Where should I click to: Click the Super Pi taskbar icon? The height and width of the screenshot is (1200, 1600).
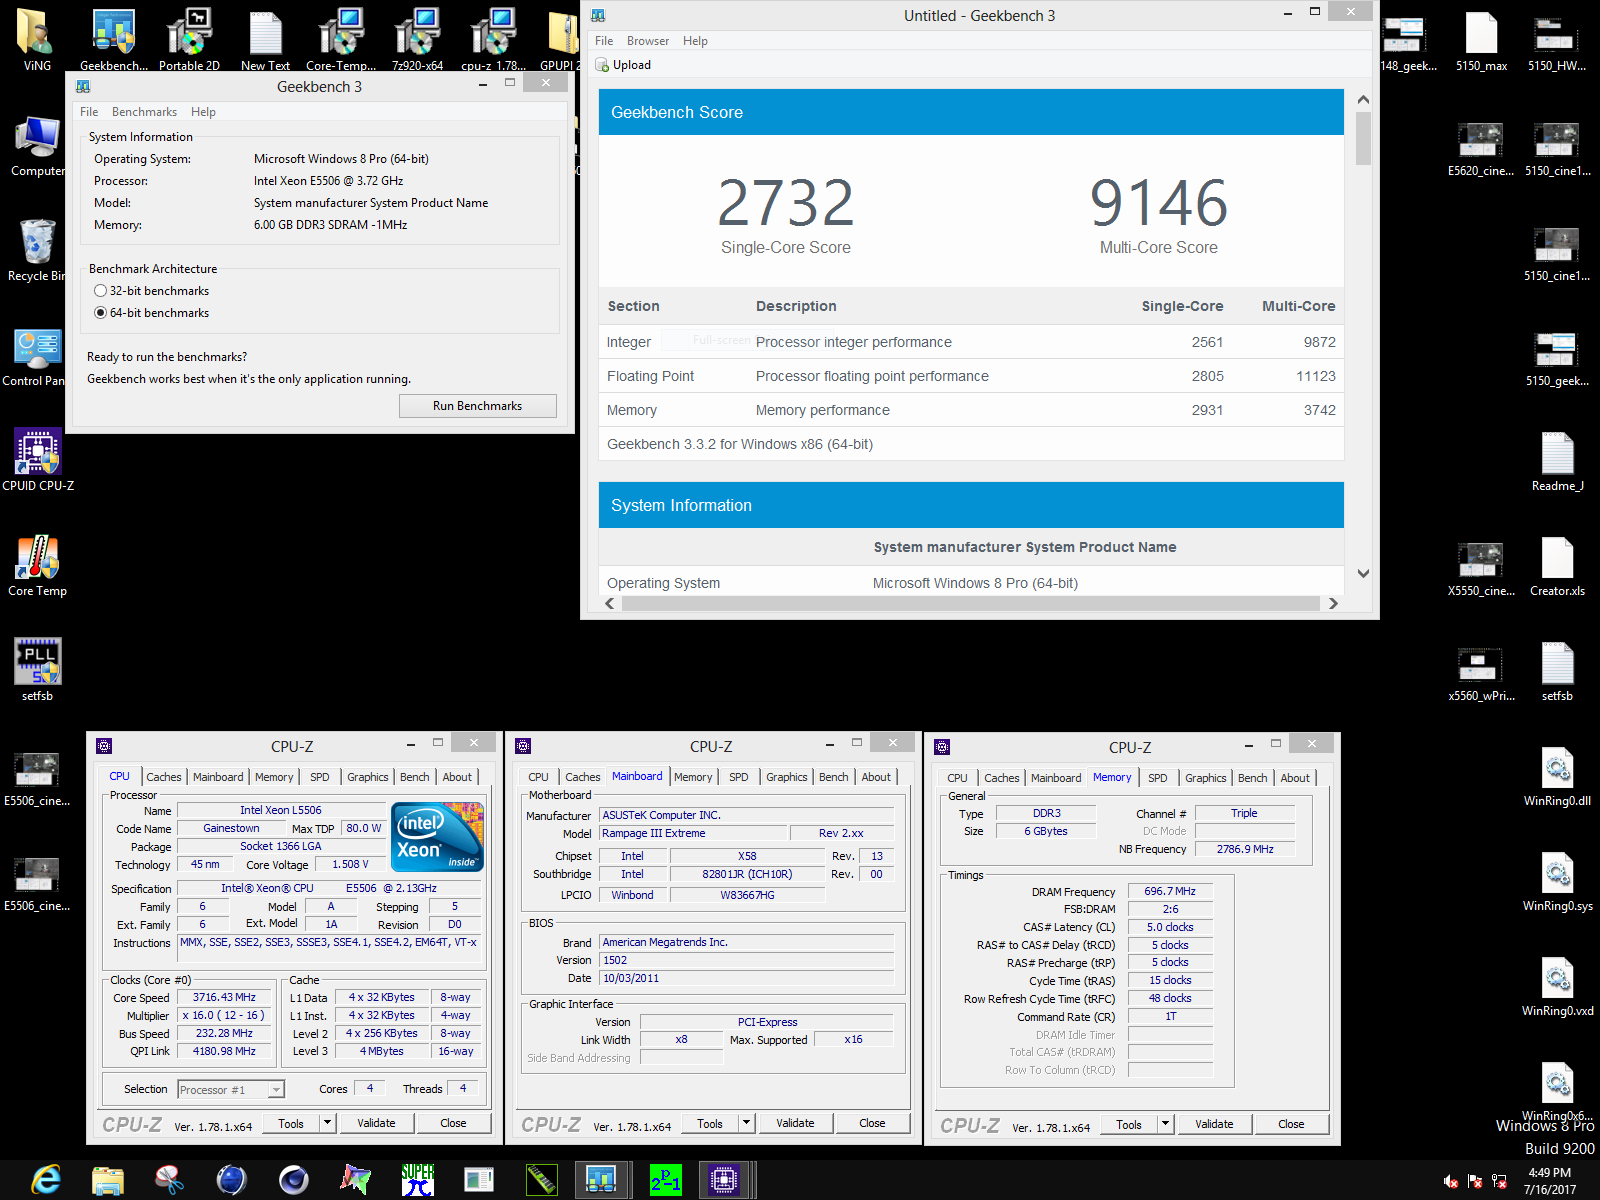coord(417,1180)
